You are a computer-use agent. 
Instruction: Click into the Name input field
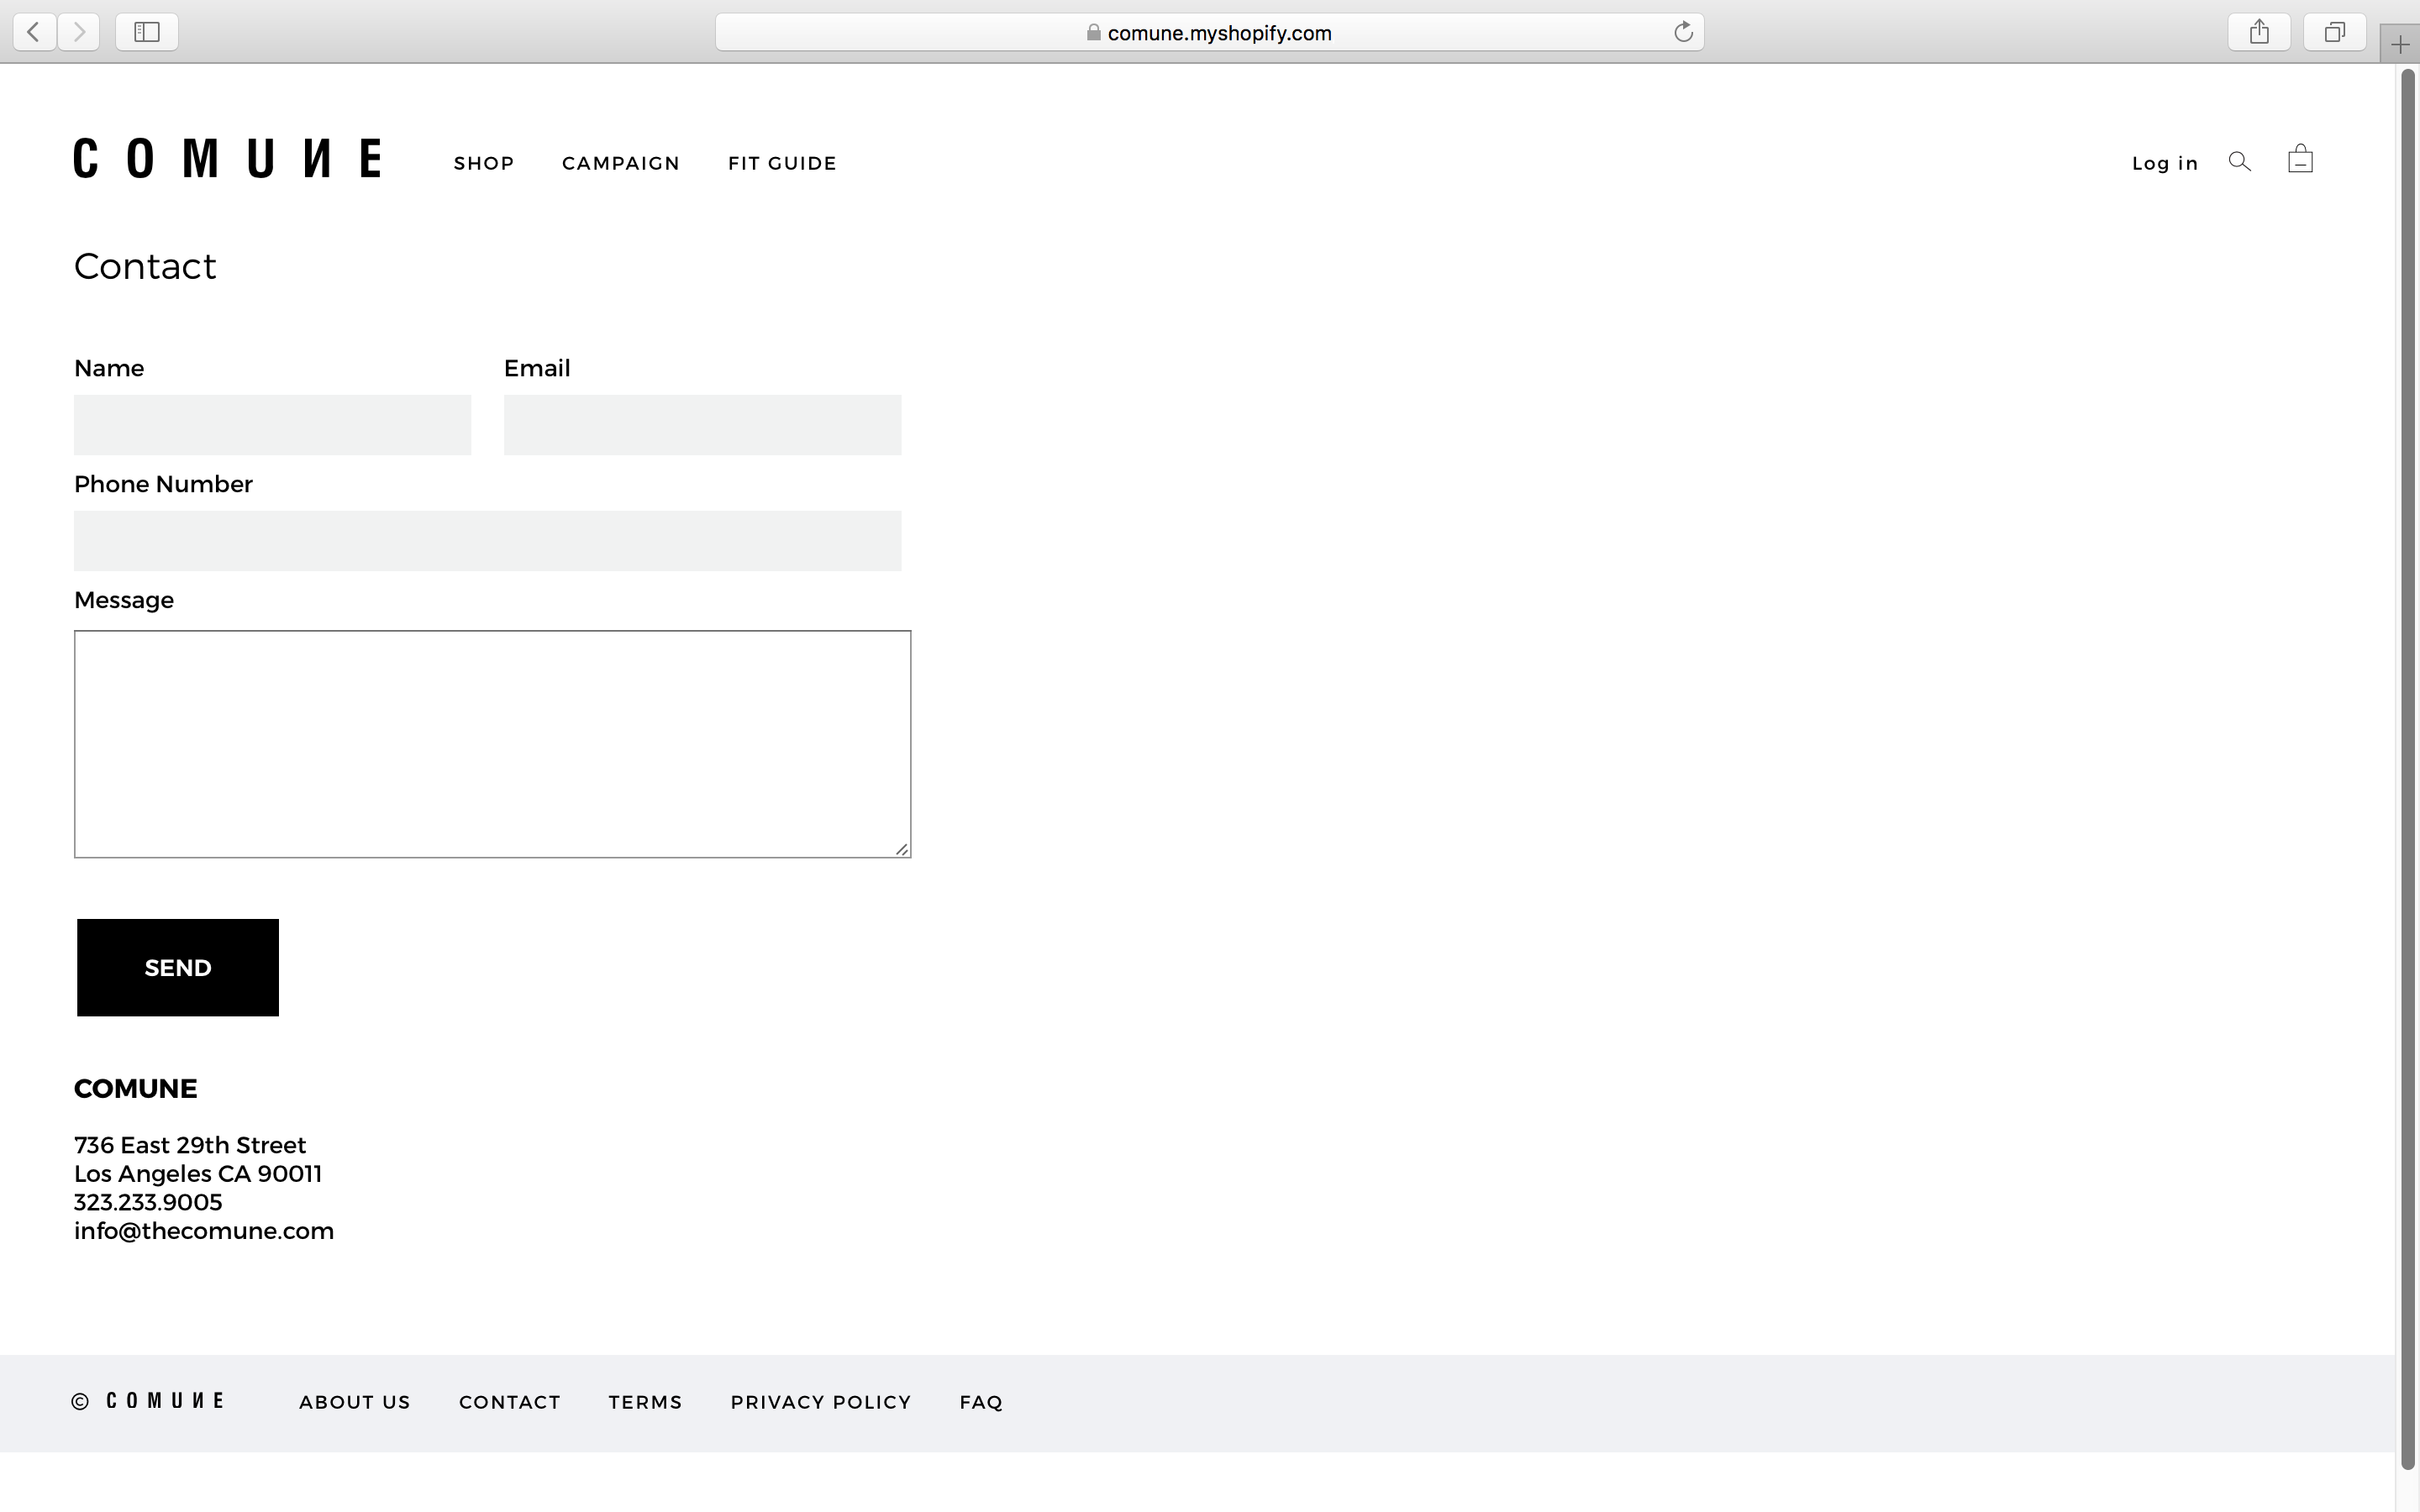(x=272, y=425)
